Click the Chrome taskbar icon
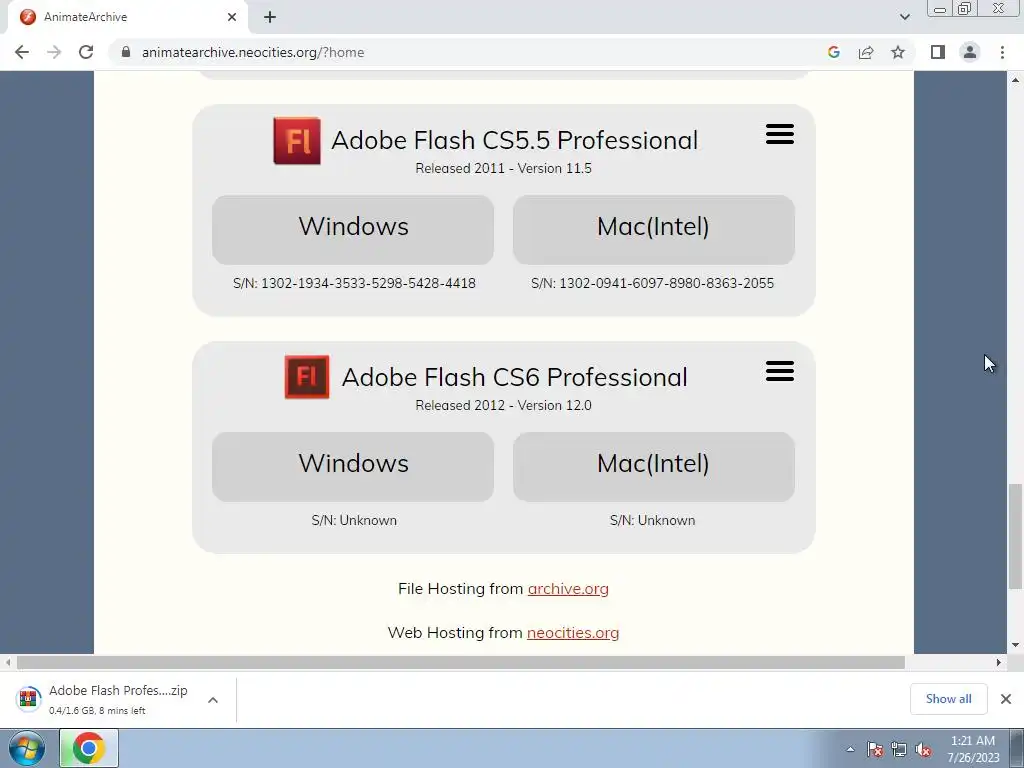The image size is (1024, 768). (x=89, y=748)
